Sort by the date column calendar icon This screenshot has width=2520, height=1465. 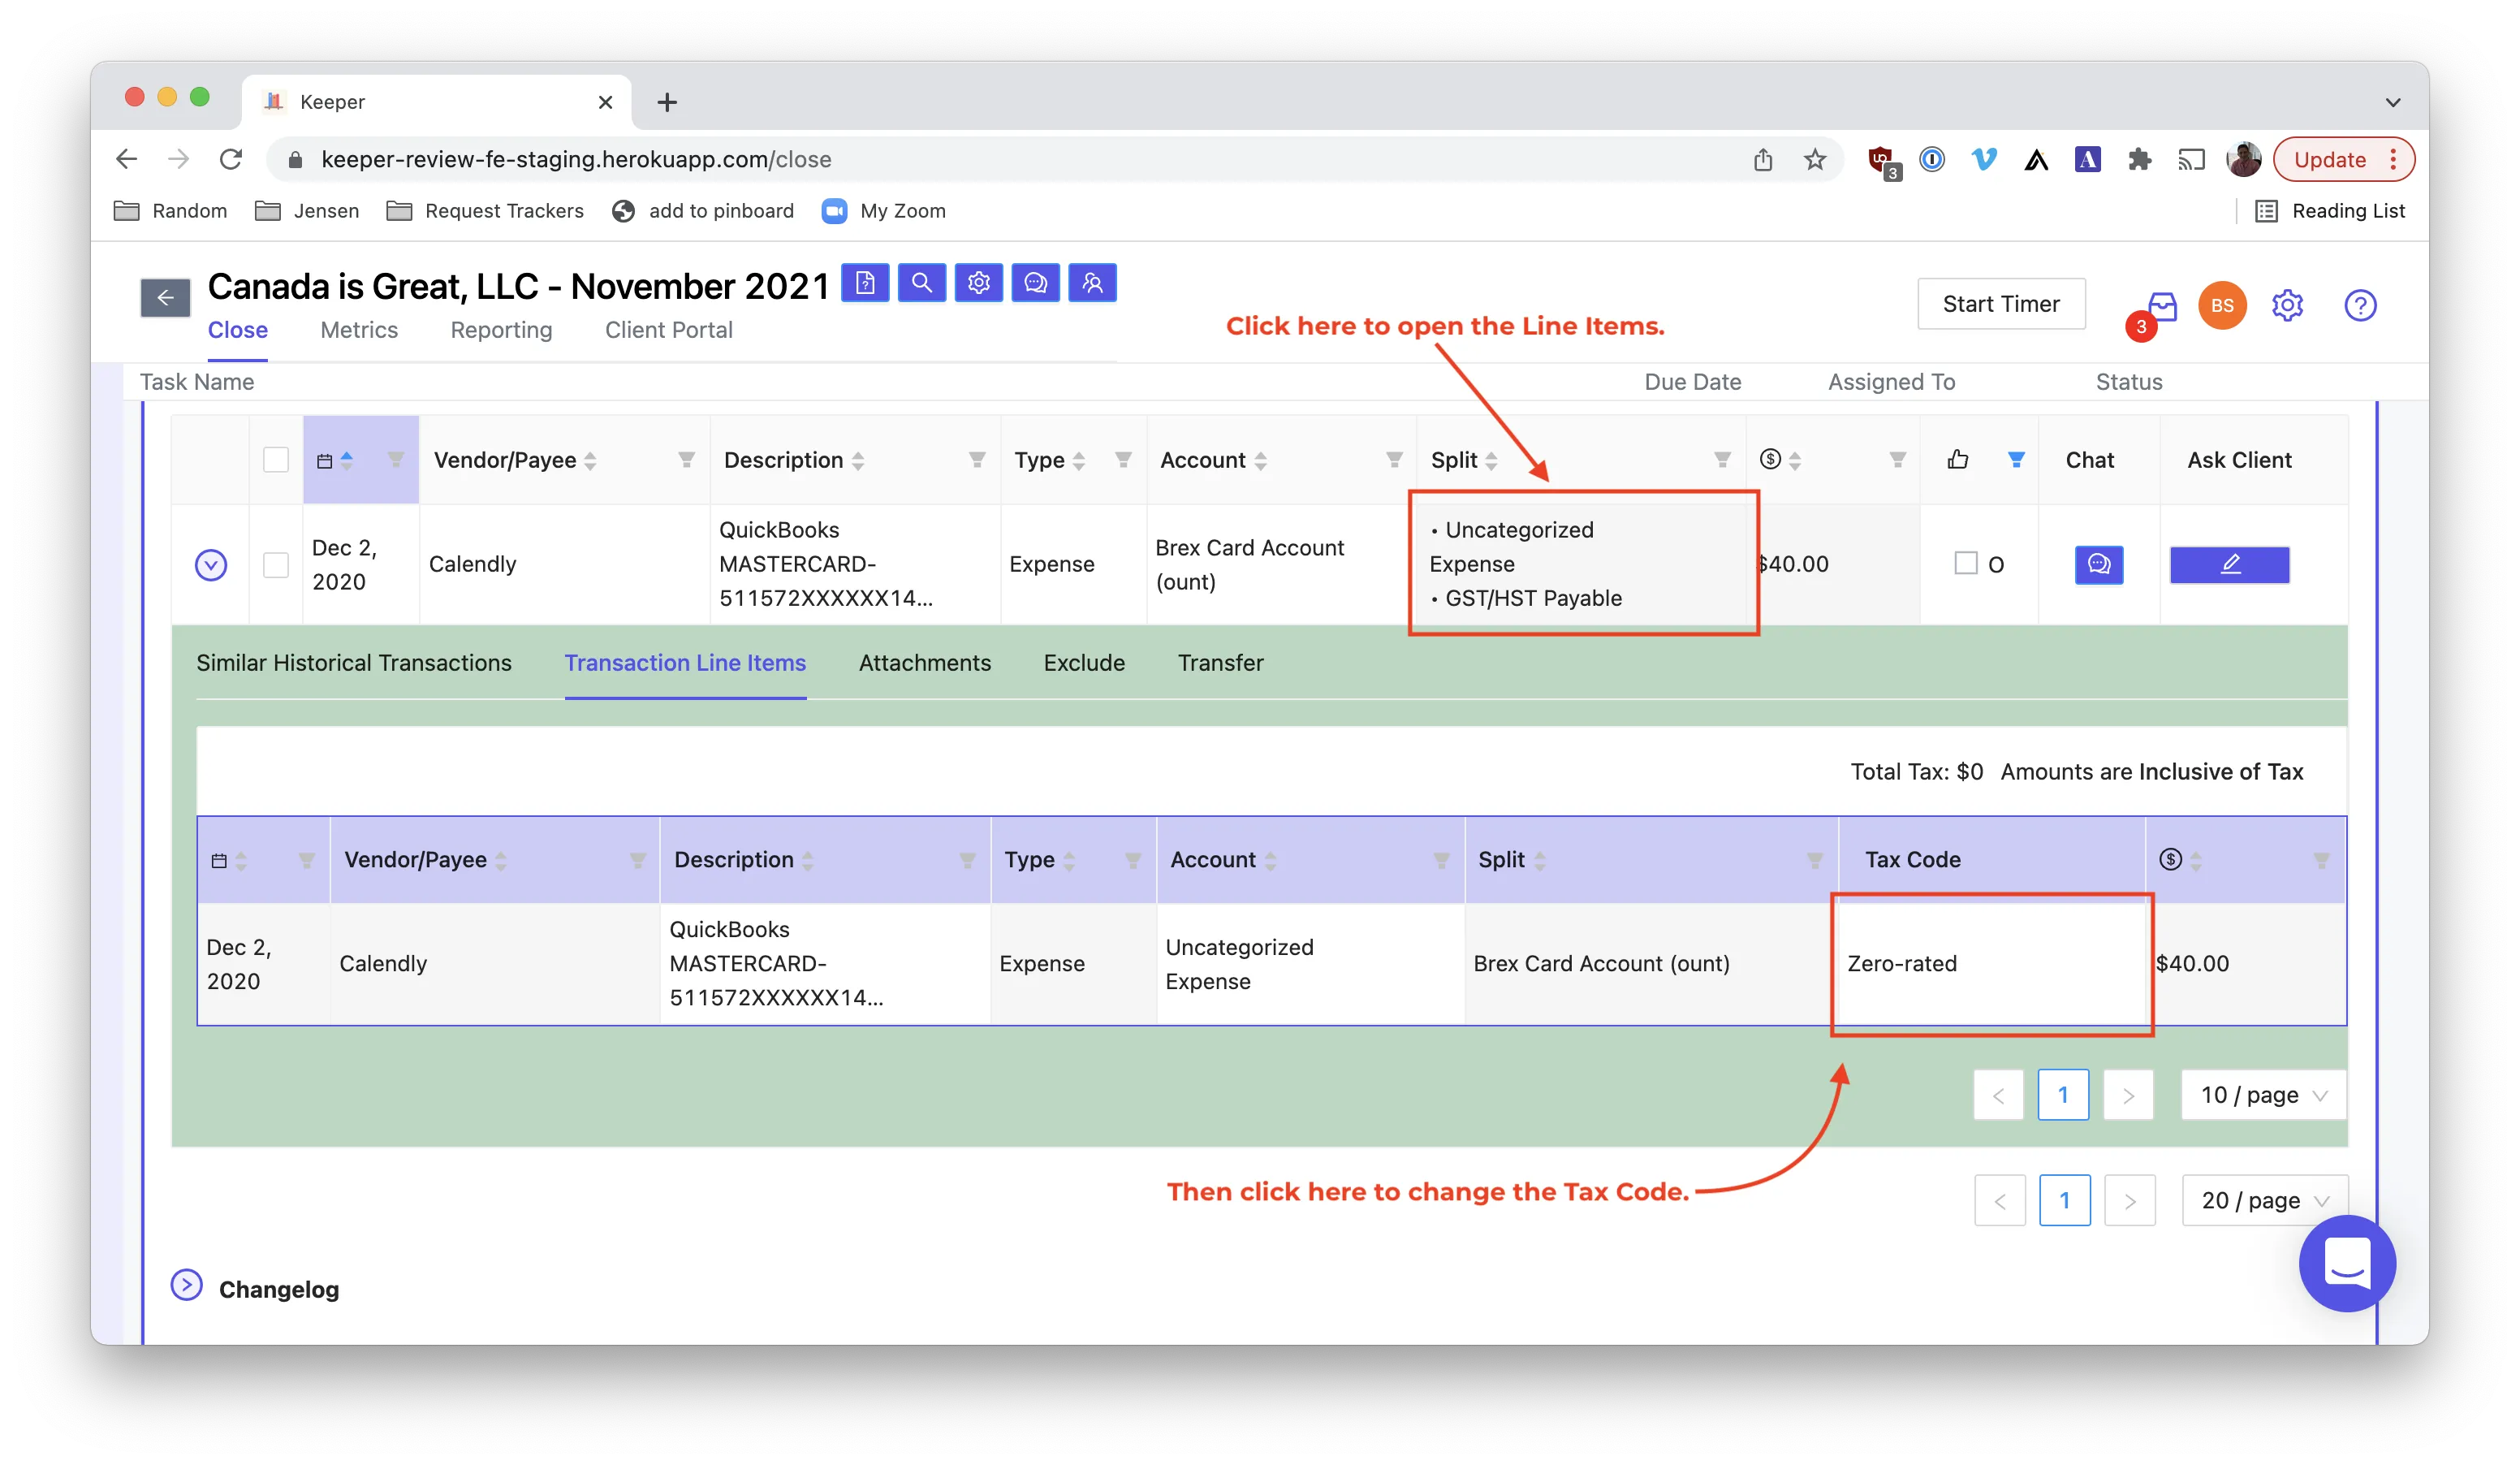[x=324, y=461]
